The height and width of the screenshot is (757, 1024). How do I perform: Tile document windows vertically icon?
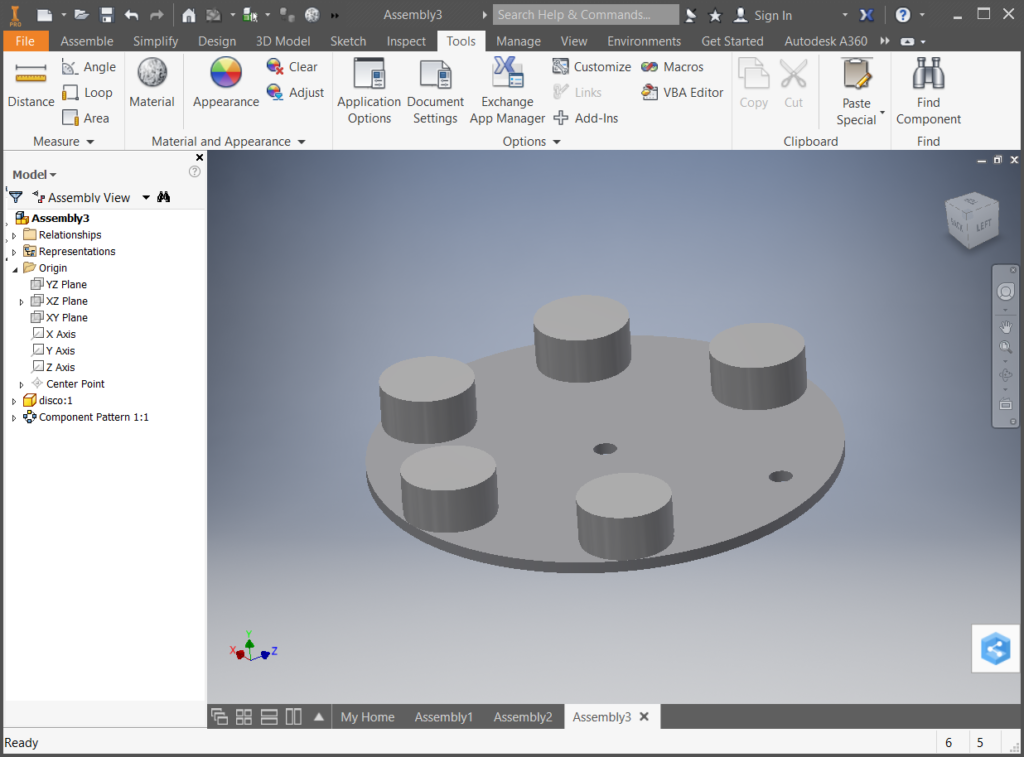(x=294, y=717)
